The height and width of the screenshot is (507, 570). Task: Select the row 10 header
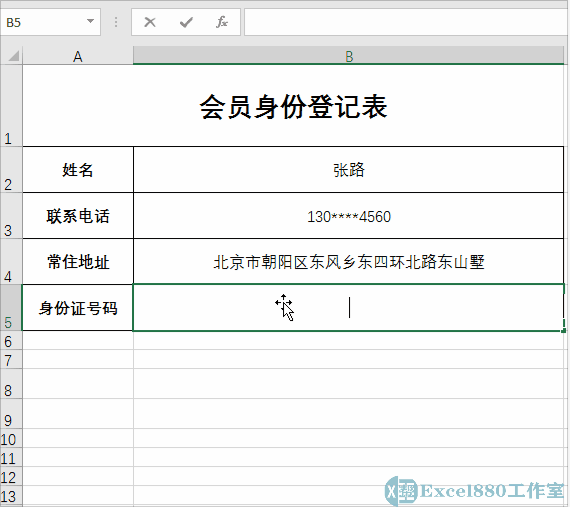click(11, 439)
